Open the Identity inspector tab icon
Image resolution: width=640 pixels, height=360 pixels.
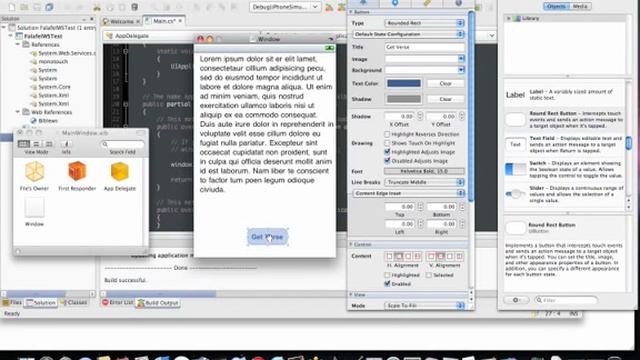[459, 3]
